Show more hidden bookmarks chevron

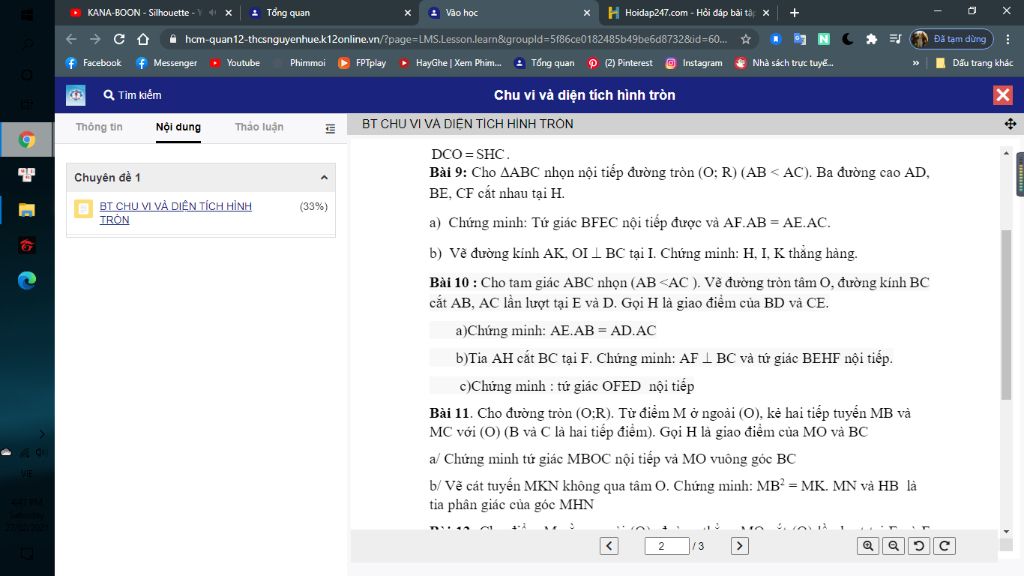(916, 63)
